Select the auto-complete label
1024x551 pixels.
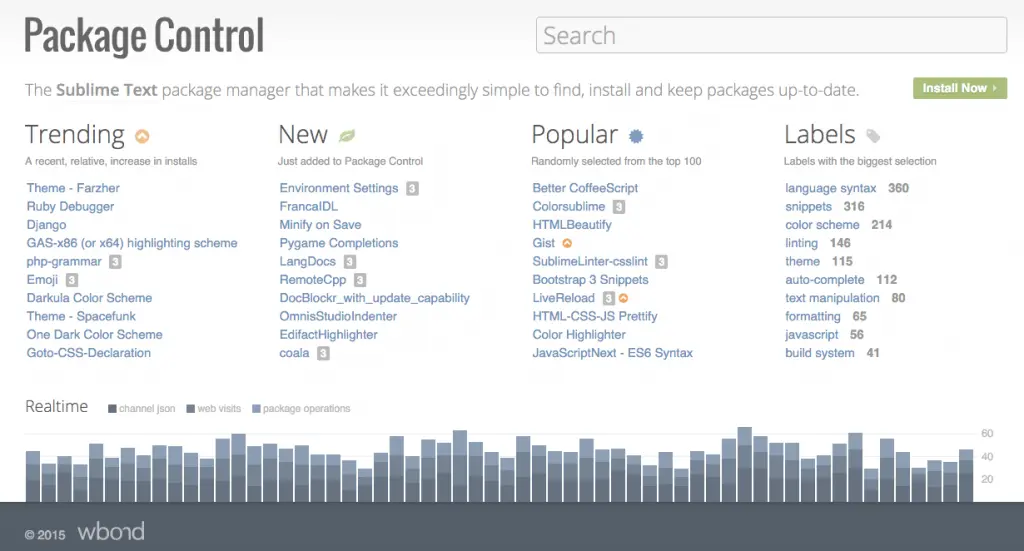(x=825, y=279)
